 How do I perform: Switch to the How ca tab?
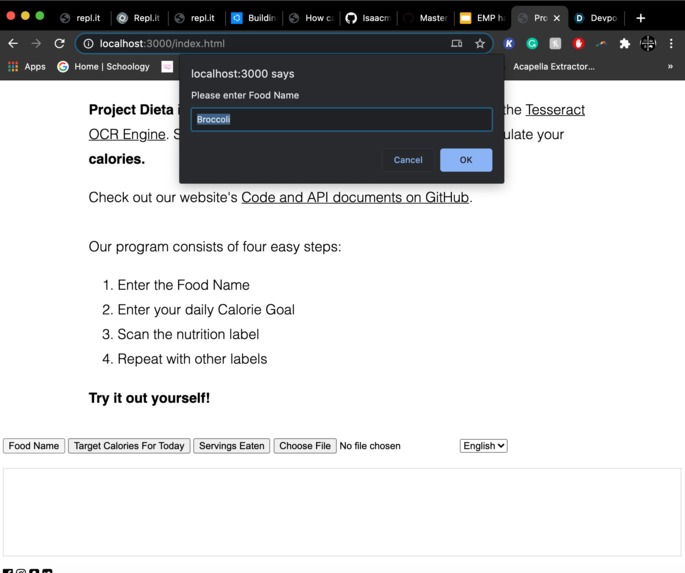click(x=311, y=18)
